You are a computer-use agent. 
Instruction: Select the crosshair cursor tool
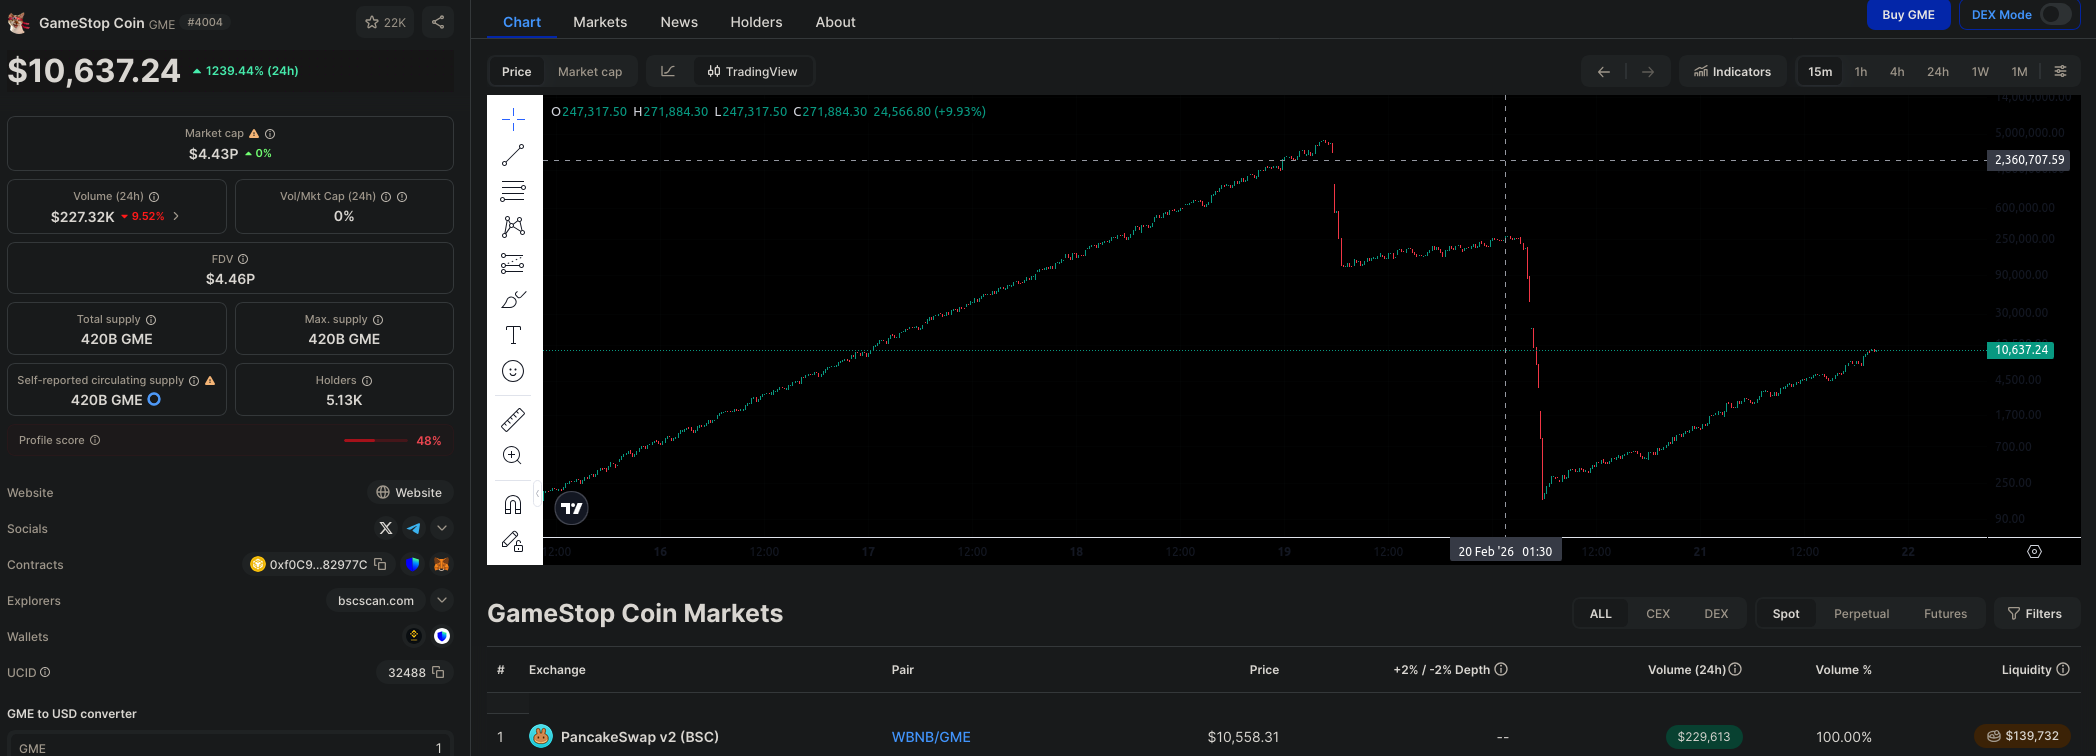point(513,119)
